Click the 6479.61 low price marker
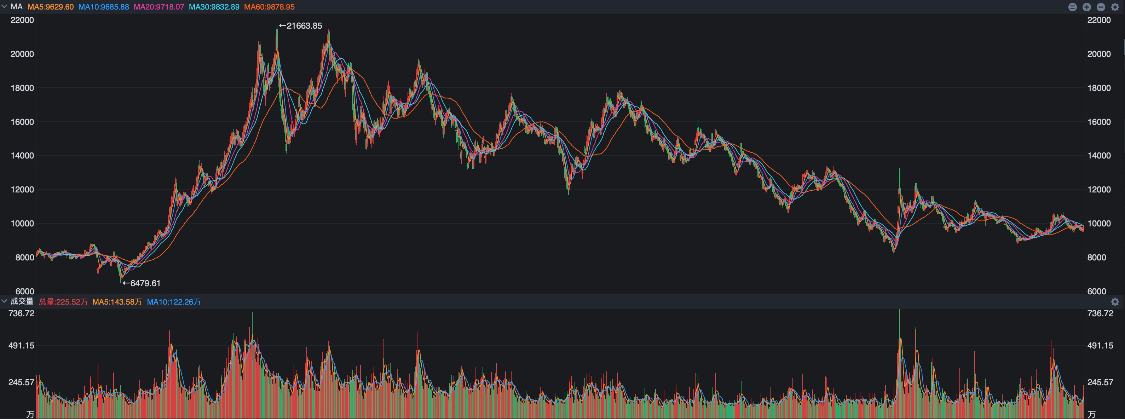Viewport: 1125px width, 419px height. pos(139,283)
